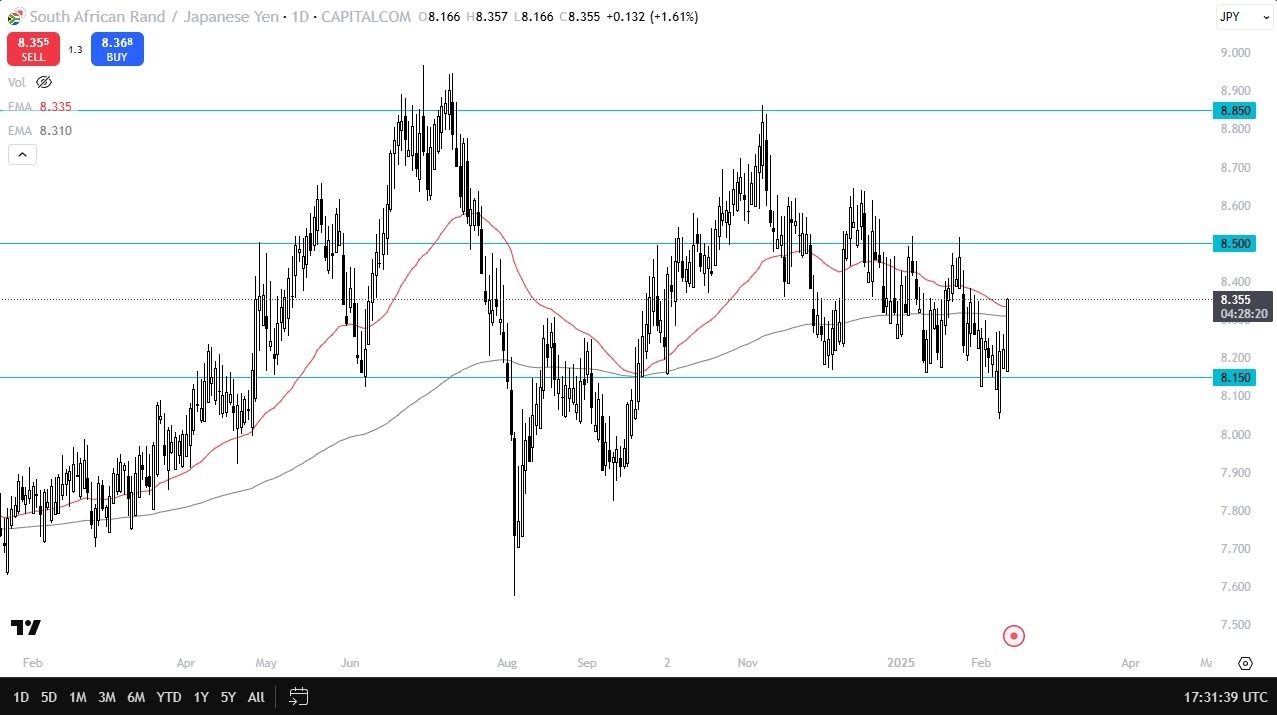Open the go-to-date calendar icon
The width and height of the screenshot is (1277, 715).
point(298,697)
